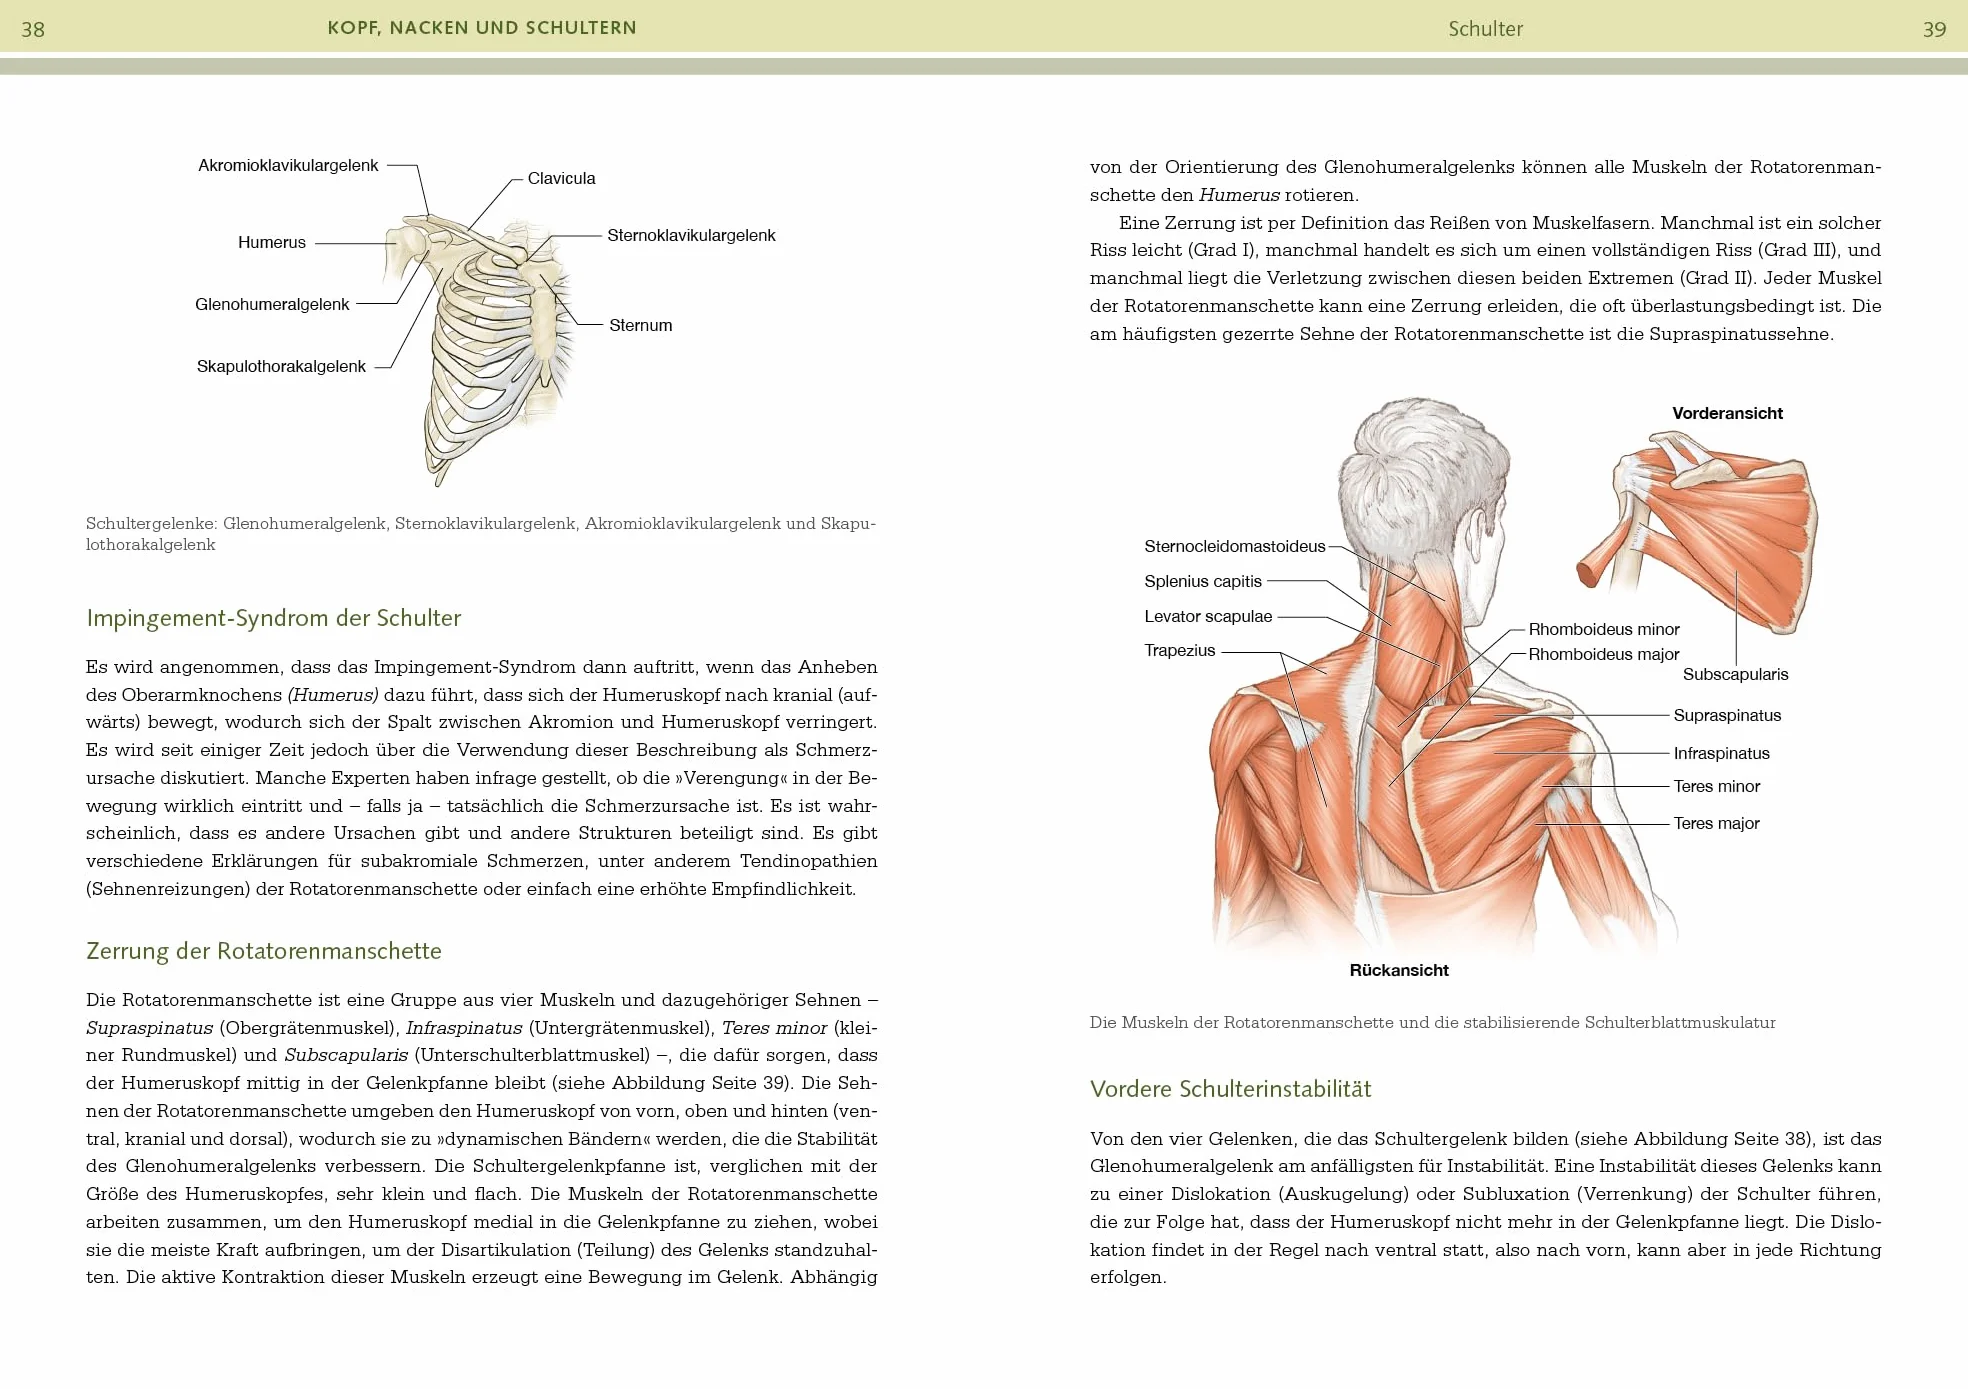Click the "Rhomboideus minor" muscle label
This screenshot has width=1968, height=1389.
[x=1604, y=629]
